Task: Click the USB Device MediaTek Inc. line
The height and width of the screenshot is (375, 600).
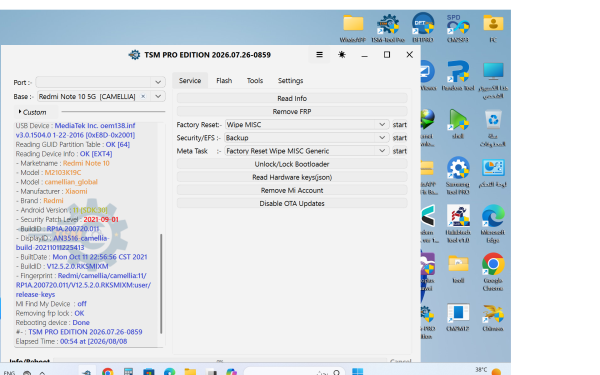Action: (75, 130)
